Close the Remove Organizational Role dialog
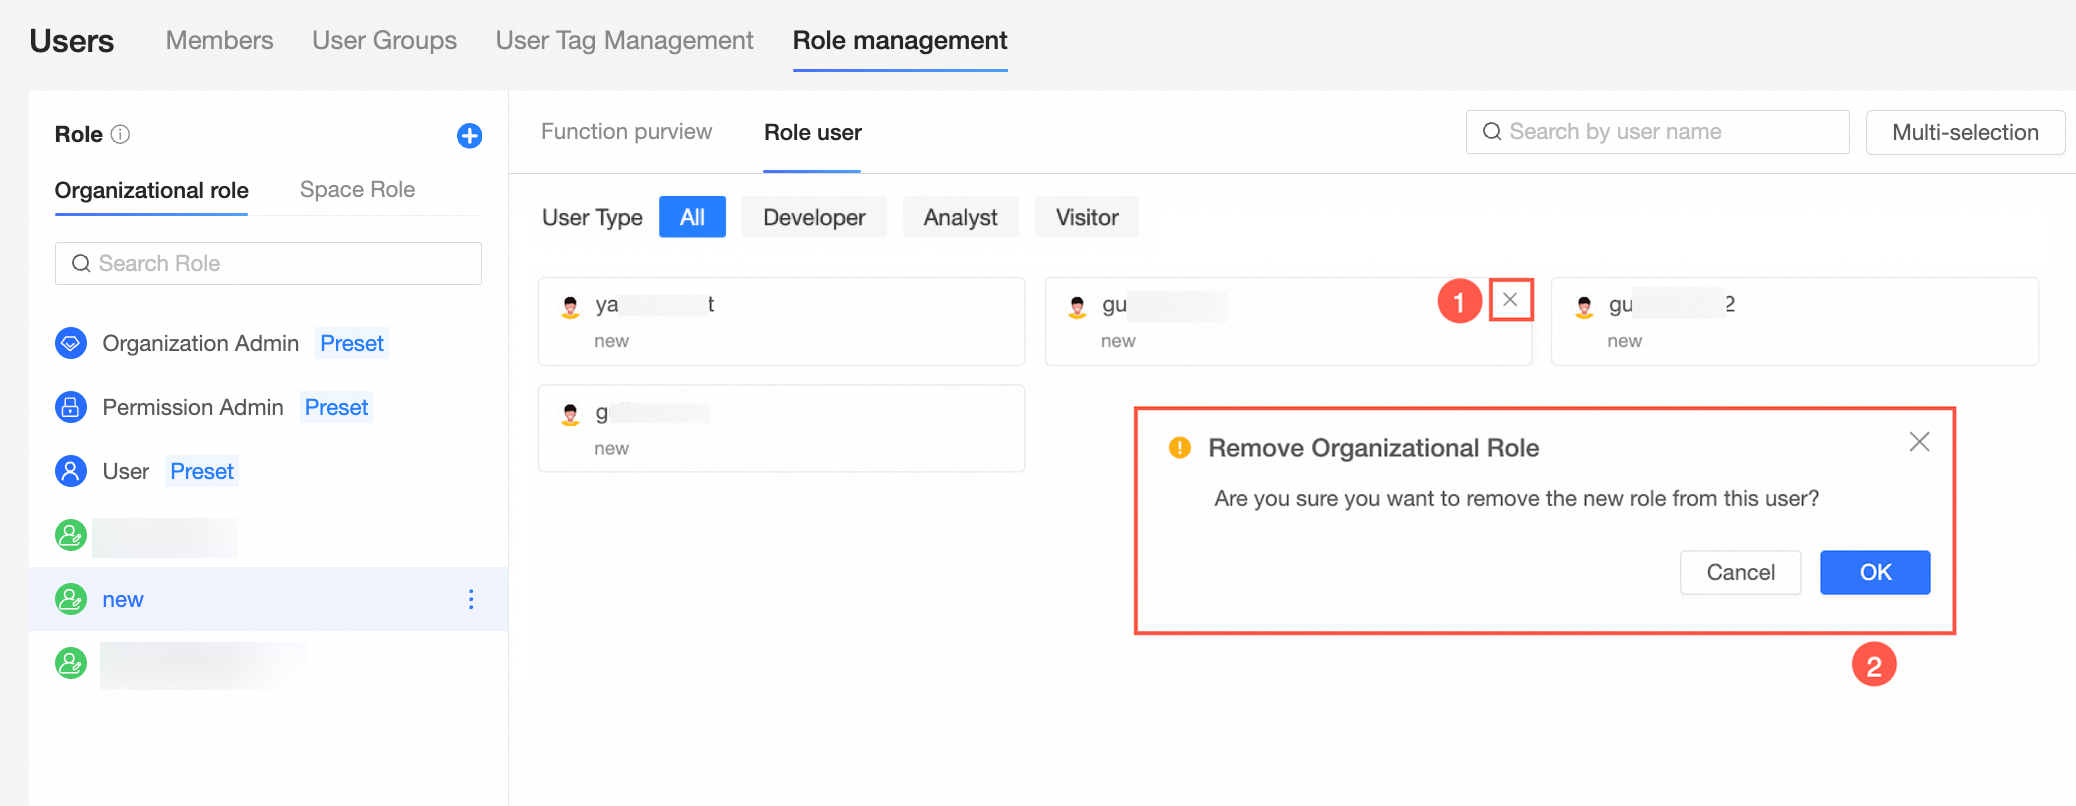Viewport: 2076px width, 806px height. point(1919,442)
